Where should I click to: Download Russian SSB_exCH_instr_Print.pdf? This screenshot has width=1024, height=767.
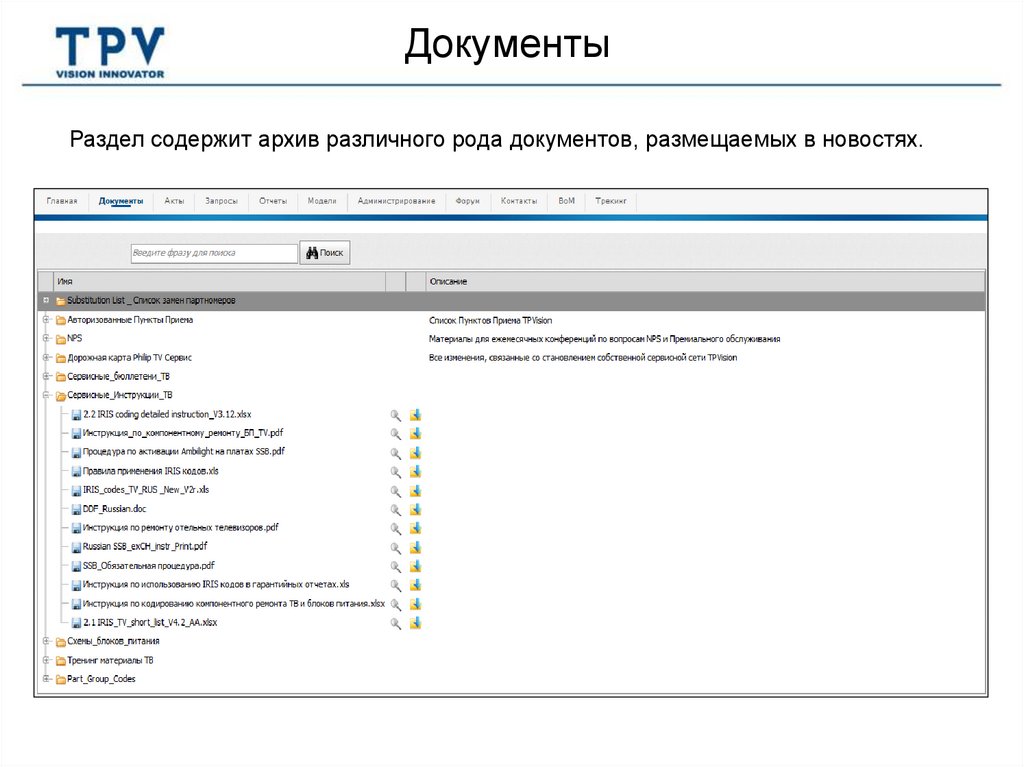415,548
